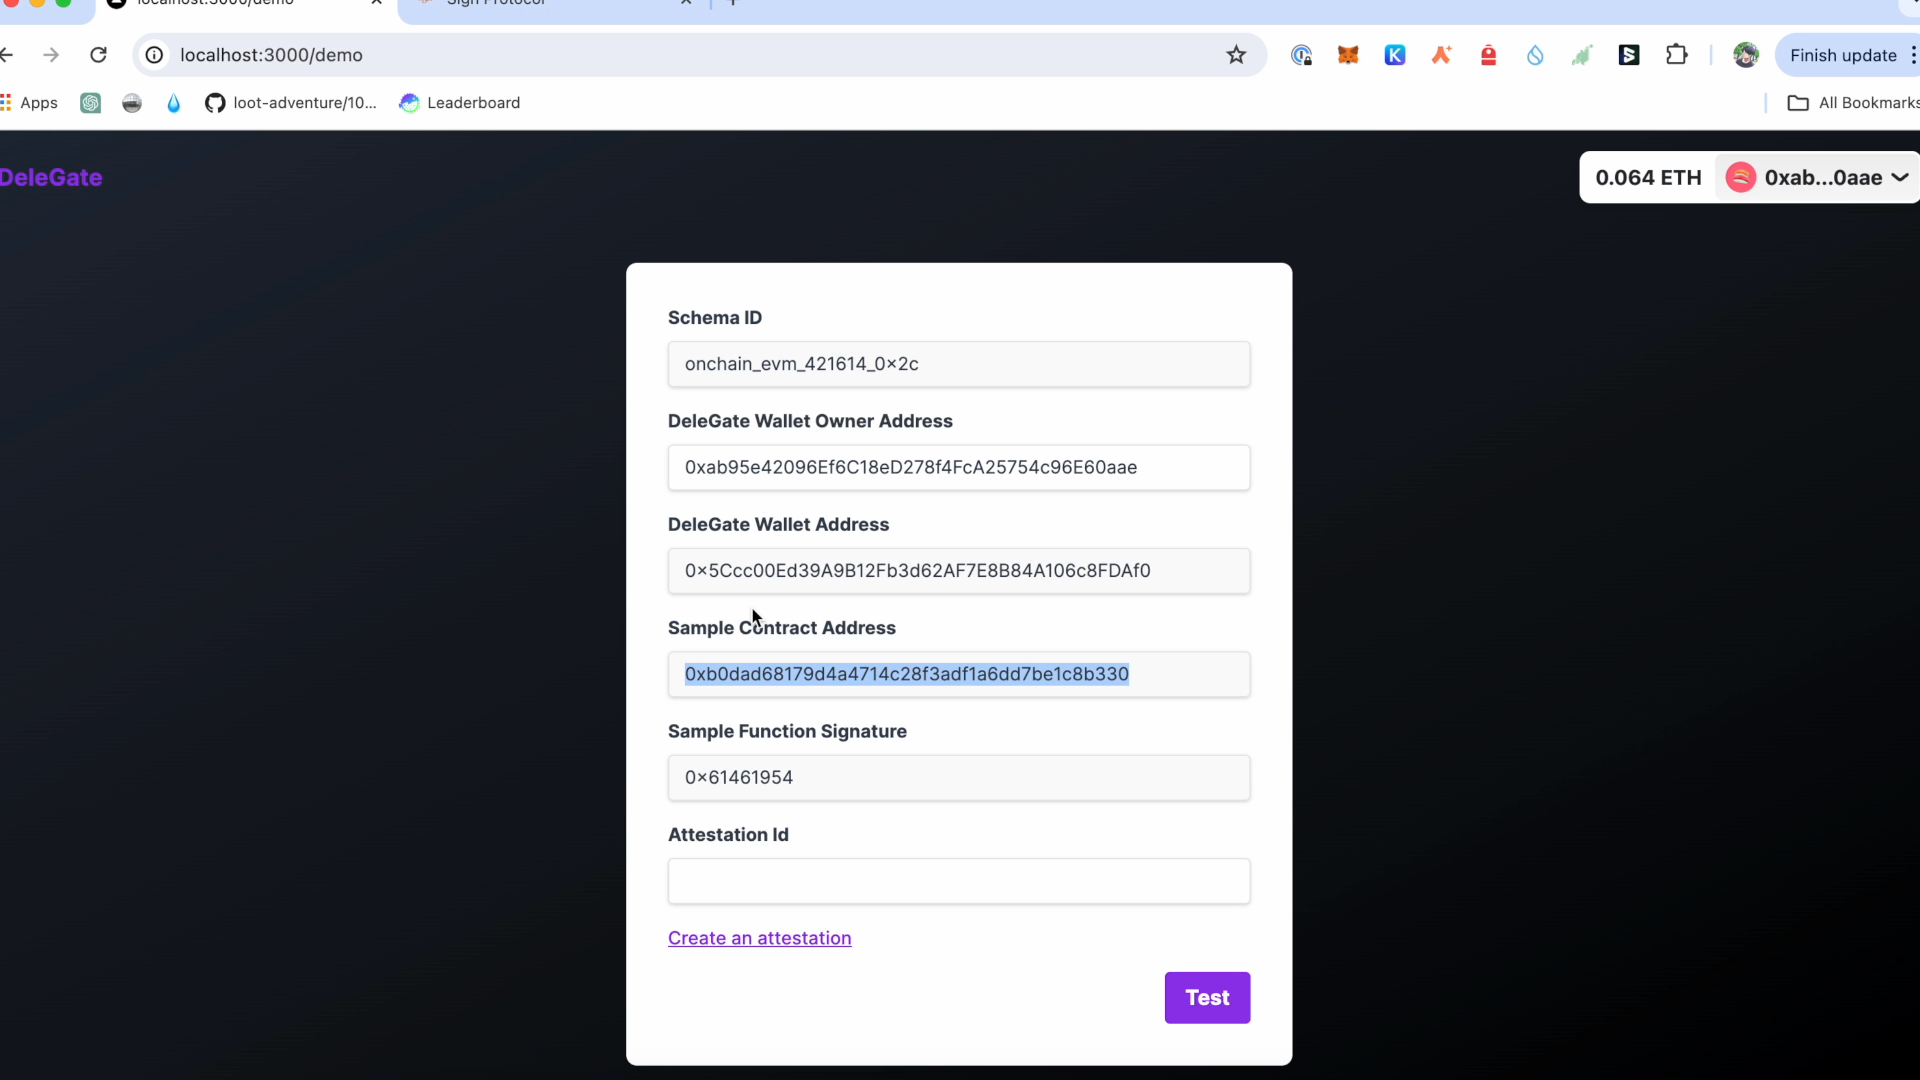Go forward with the browser arrow
The width and height of the screenshot is (1920, 1080).
[x=51, y=55]
